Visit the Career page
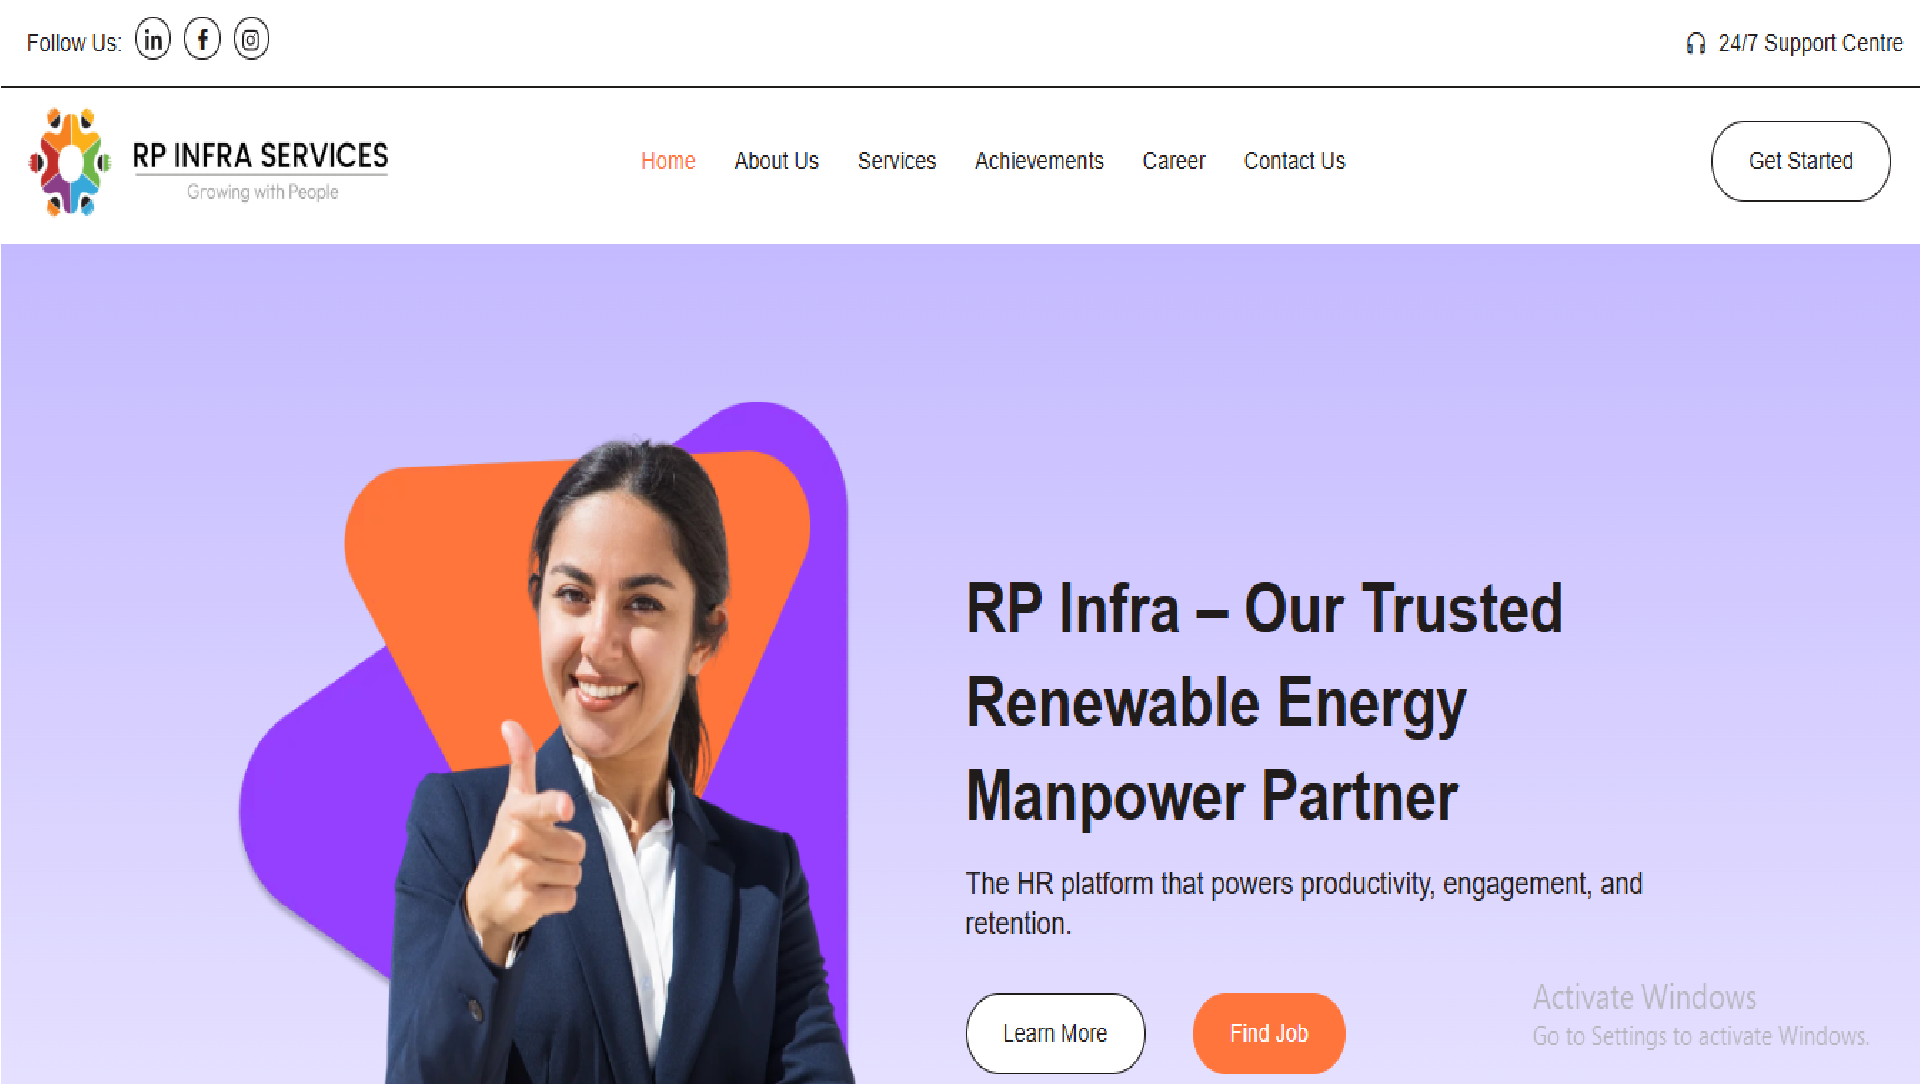This screenshot has height=1084, width=1920. click(1174, 161)
